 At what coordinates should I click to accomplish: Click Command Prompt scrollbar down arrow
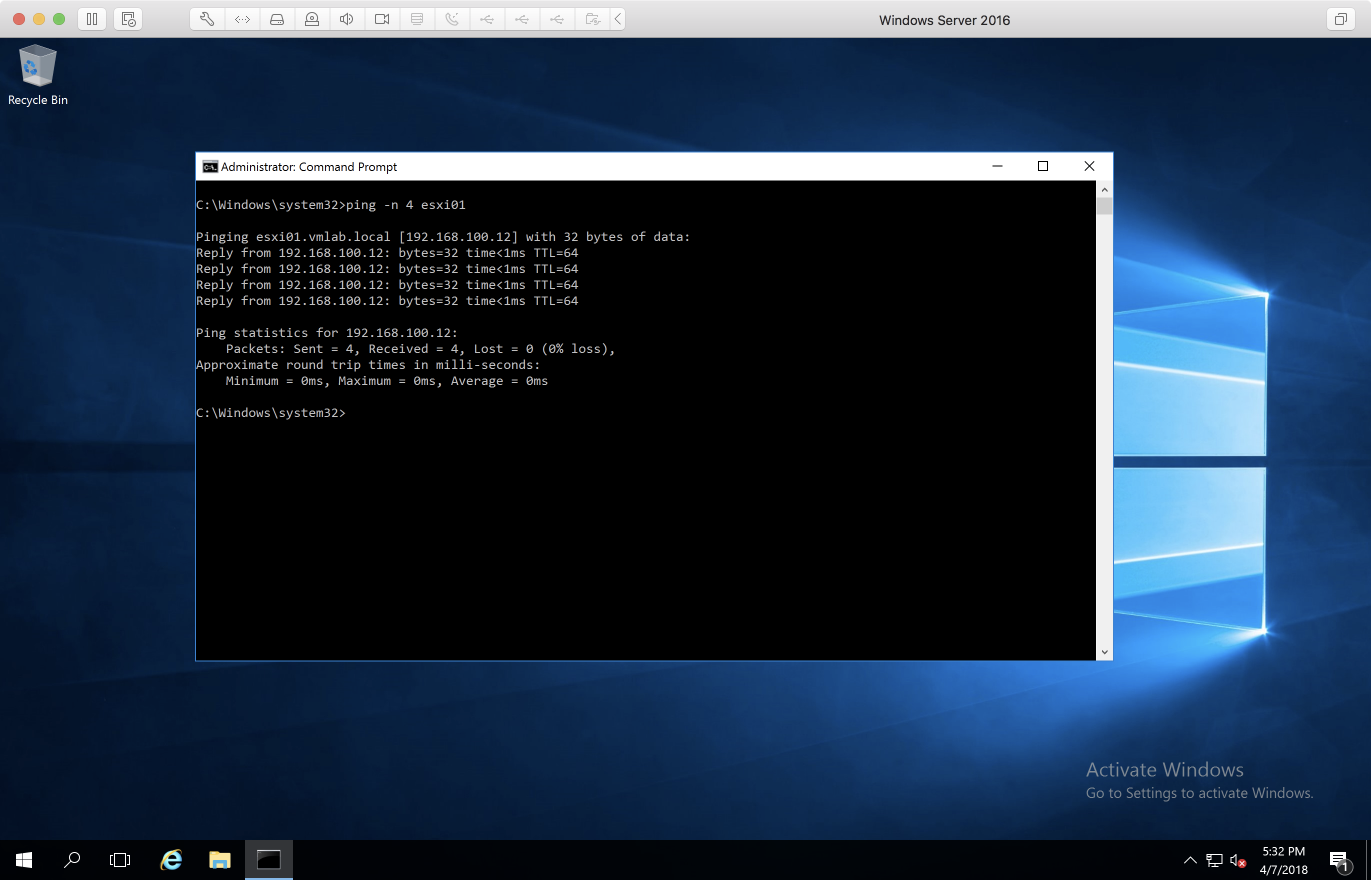tap(1104, 652)
